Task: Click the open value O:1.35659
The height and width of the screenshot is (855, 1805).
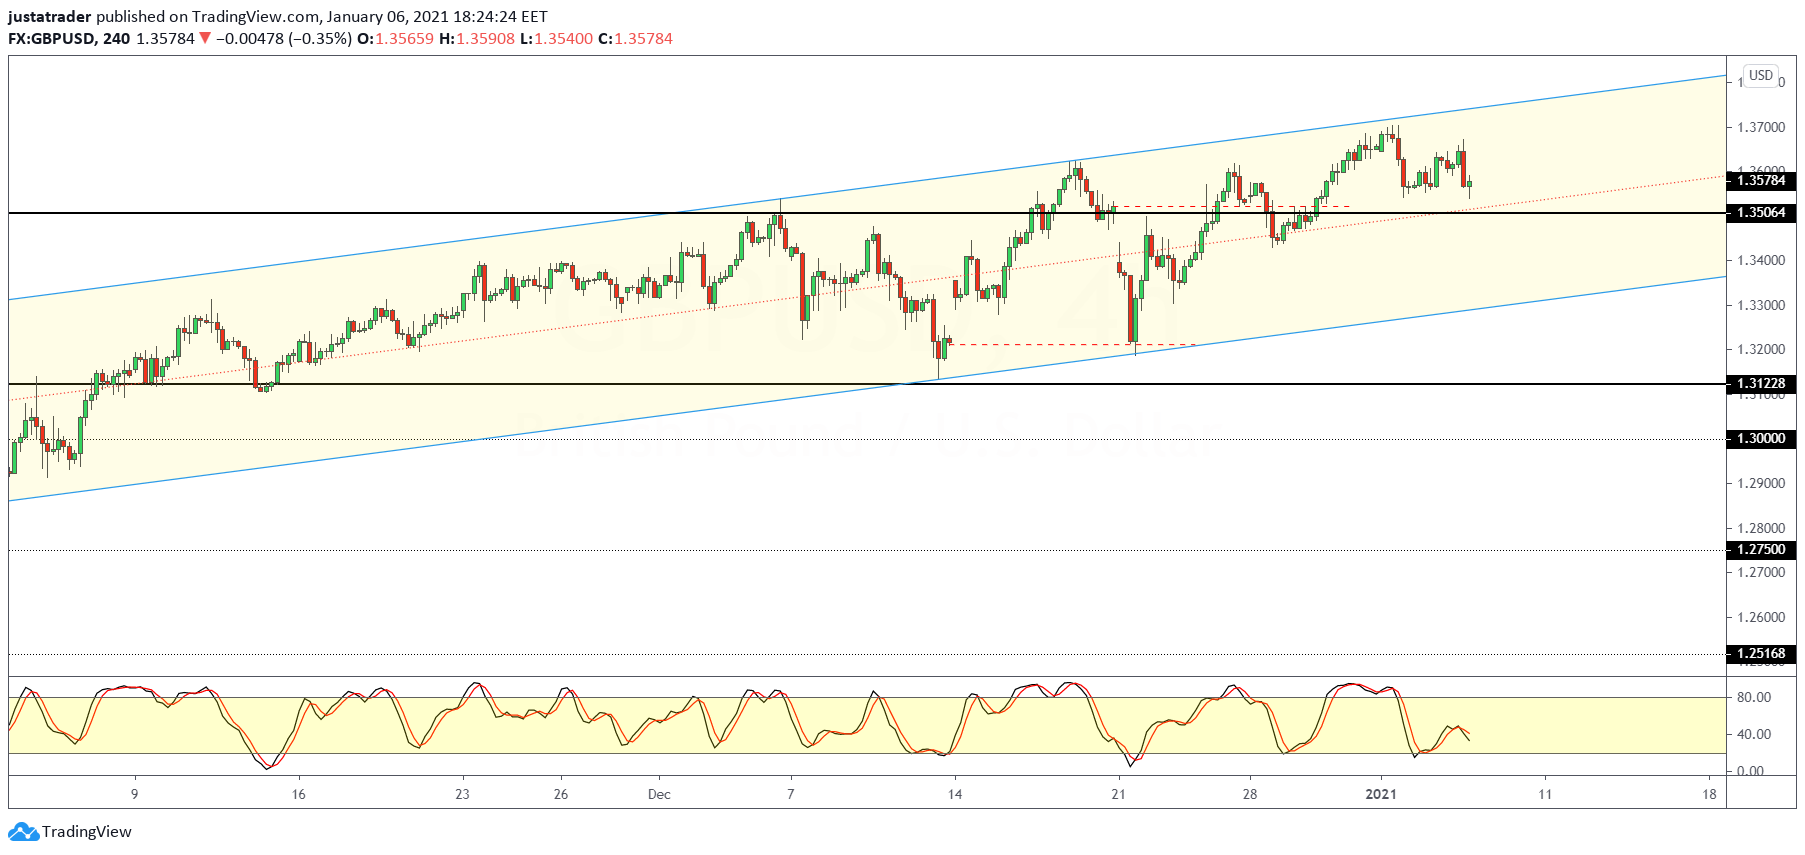Action: [396, 39]
